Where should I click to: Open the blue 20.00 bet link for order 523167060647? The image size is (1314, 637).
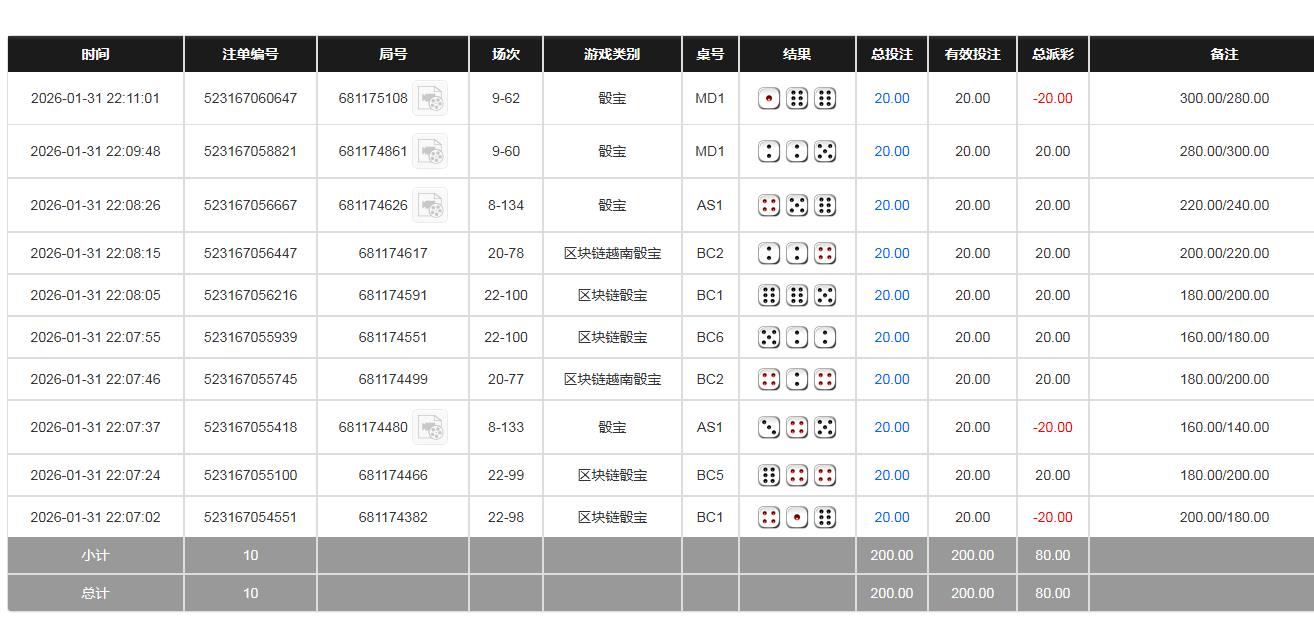(x=891, y=98)
